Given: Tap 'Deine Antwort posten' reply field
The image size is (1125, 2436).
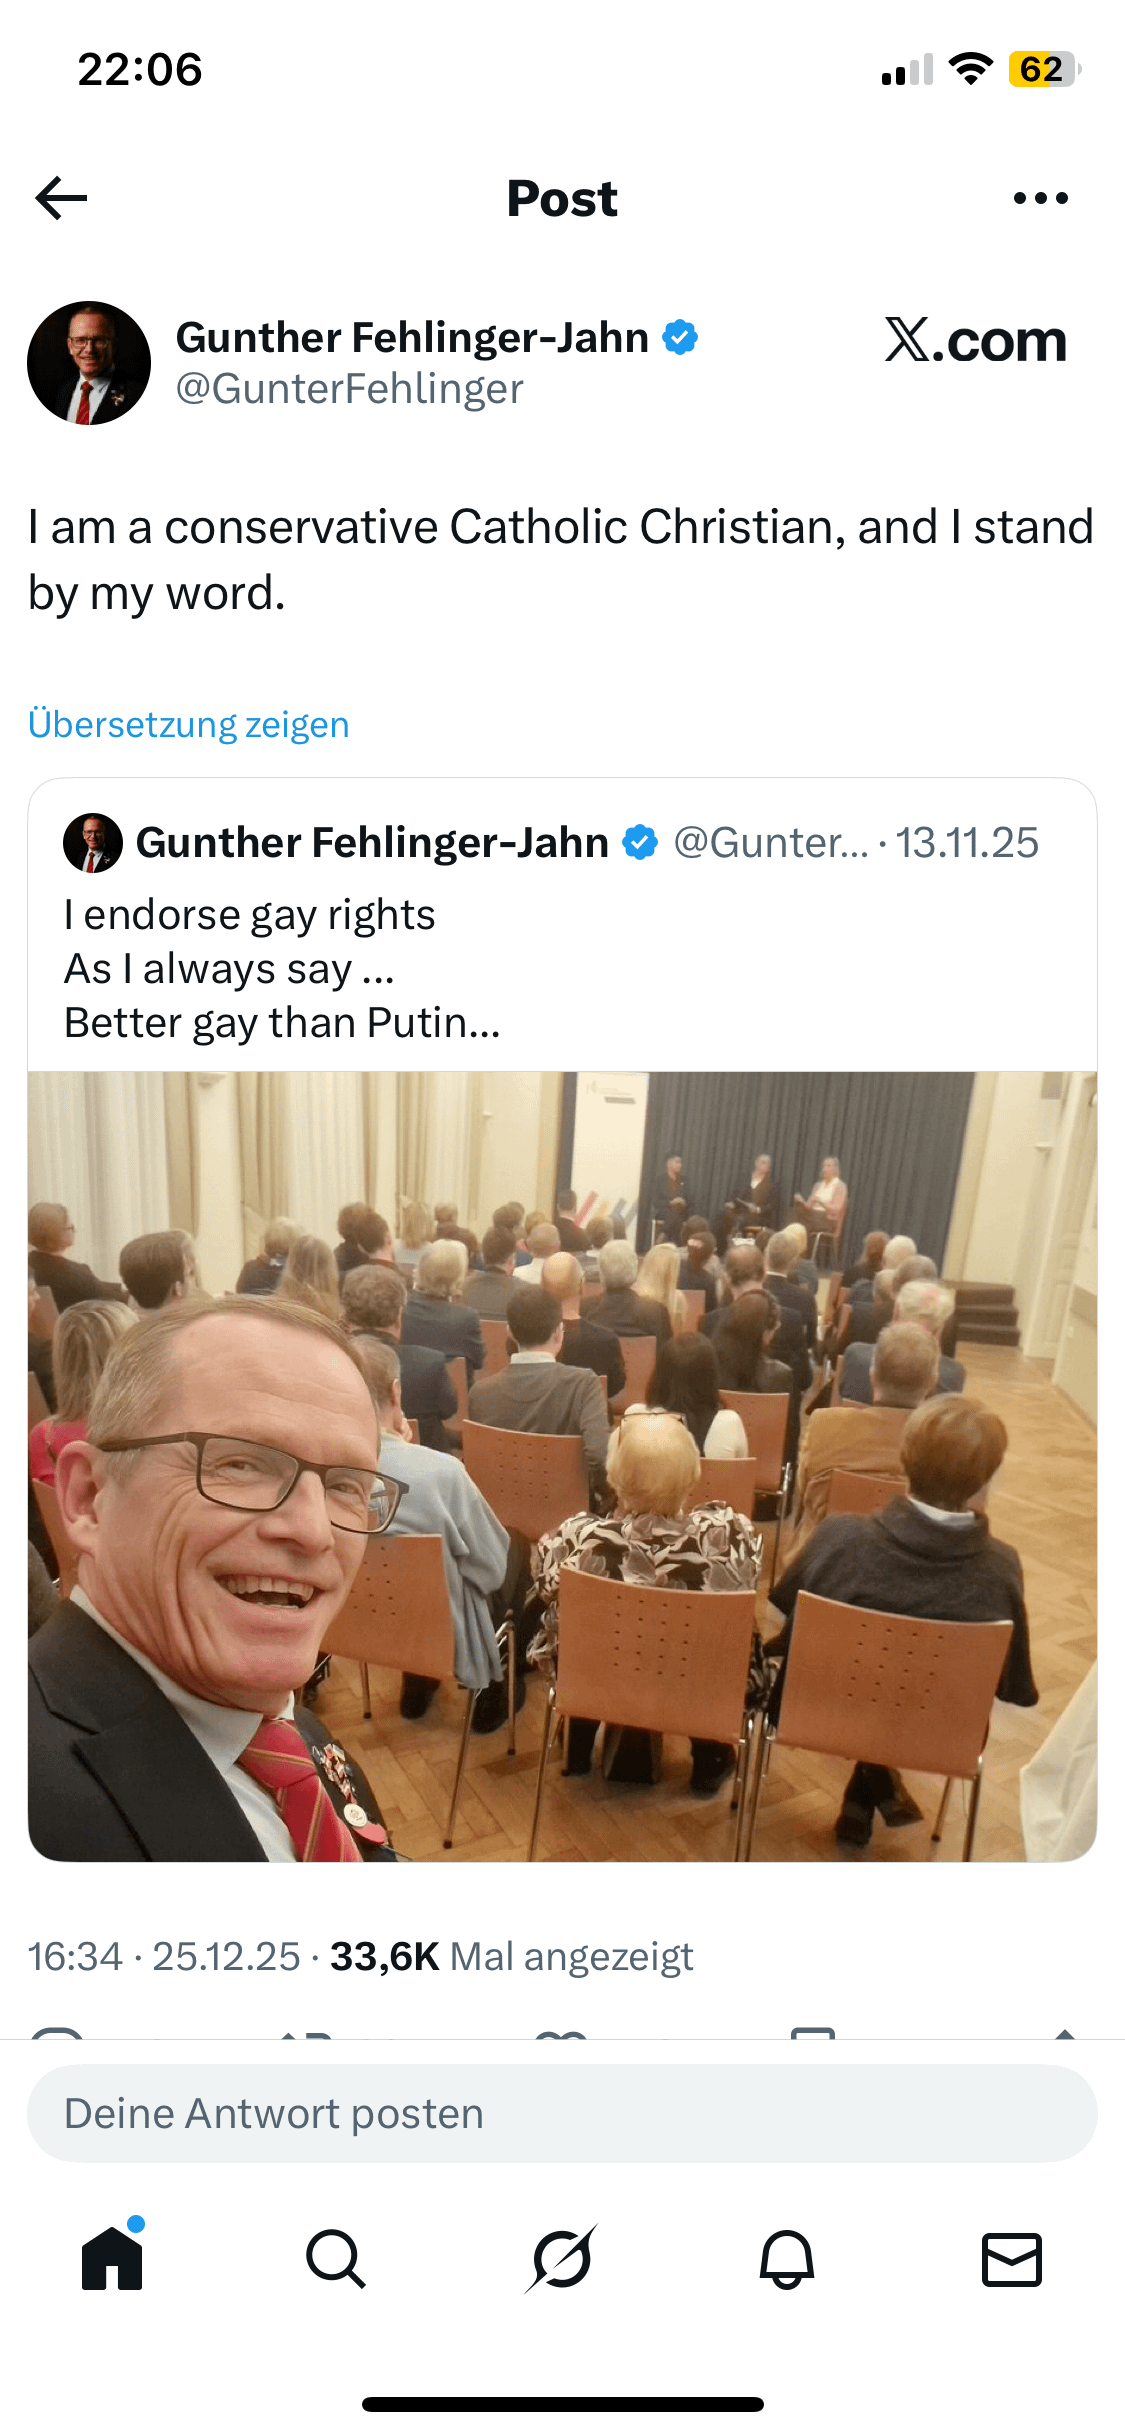Looking at the screenshot, I should [x=562, y=2113].
